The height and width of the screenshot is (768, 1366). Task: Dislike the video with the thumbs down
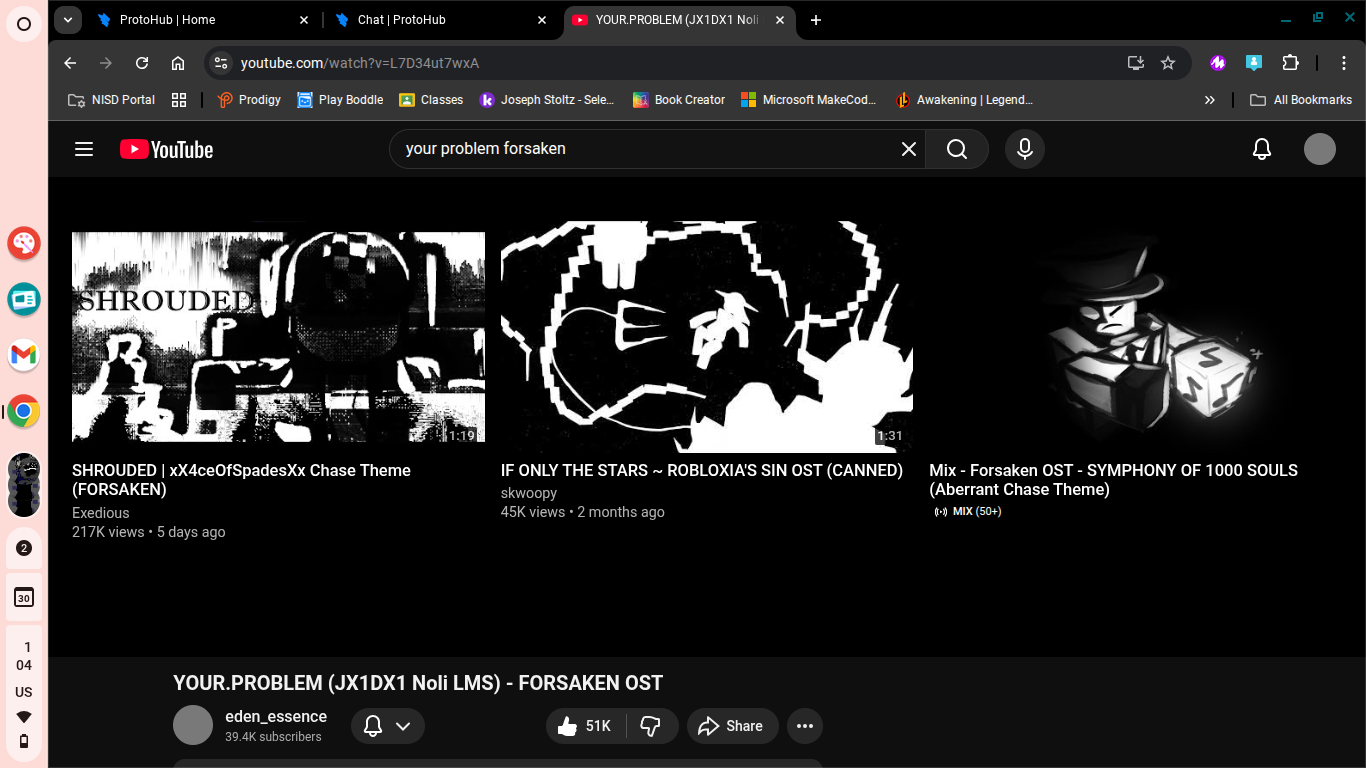click(x=651, y=725)
